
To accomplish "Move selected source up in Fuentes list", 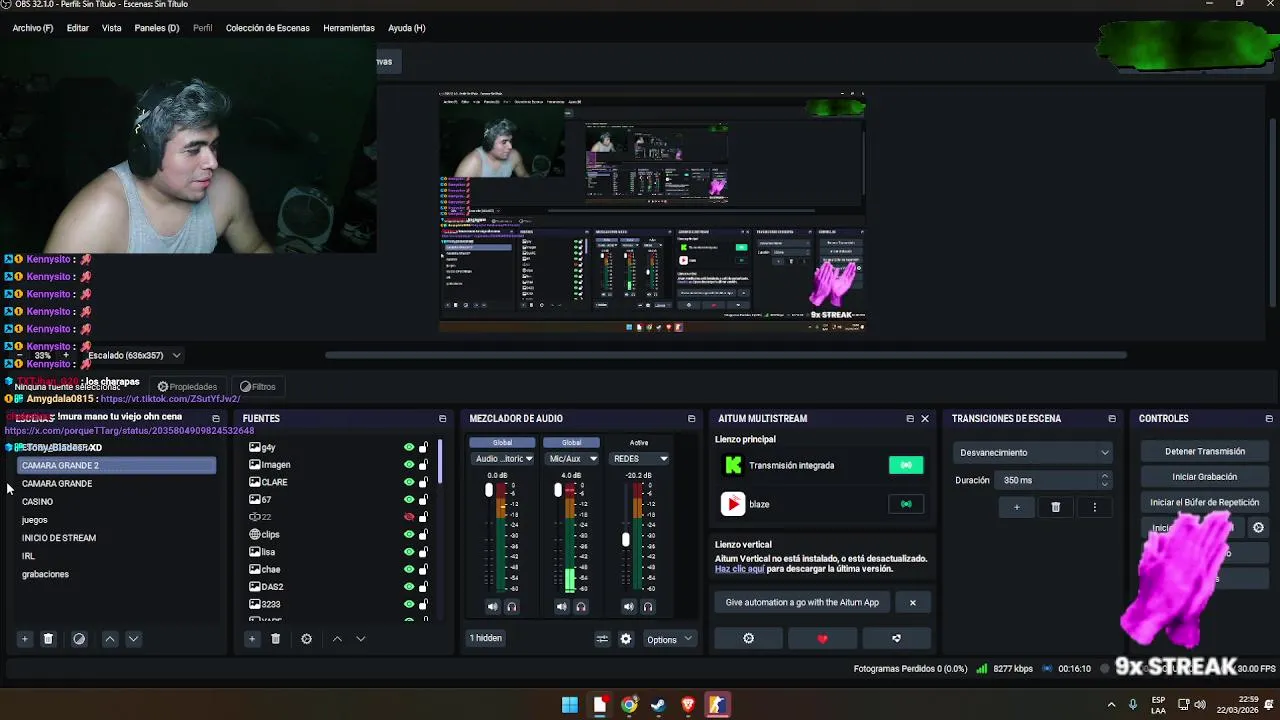I will pos(337,639).
